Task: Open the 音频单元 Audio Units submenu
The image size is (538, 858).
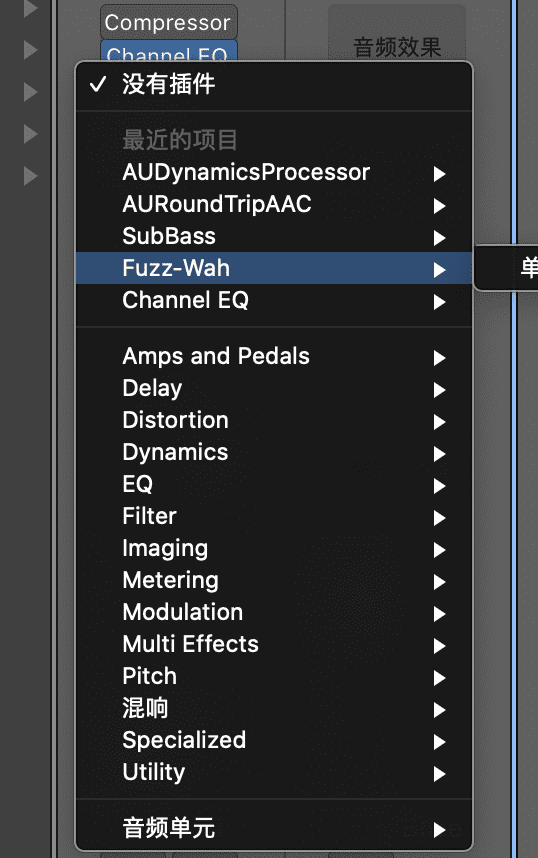Action: 274,828
